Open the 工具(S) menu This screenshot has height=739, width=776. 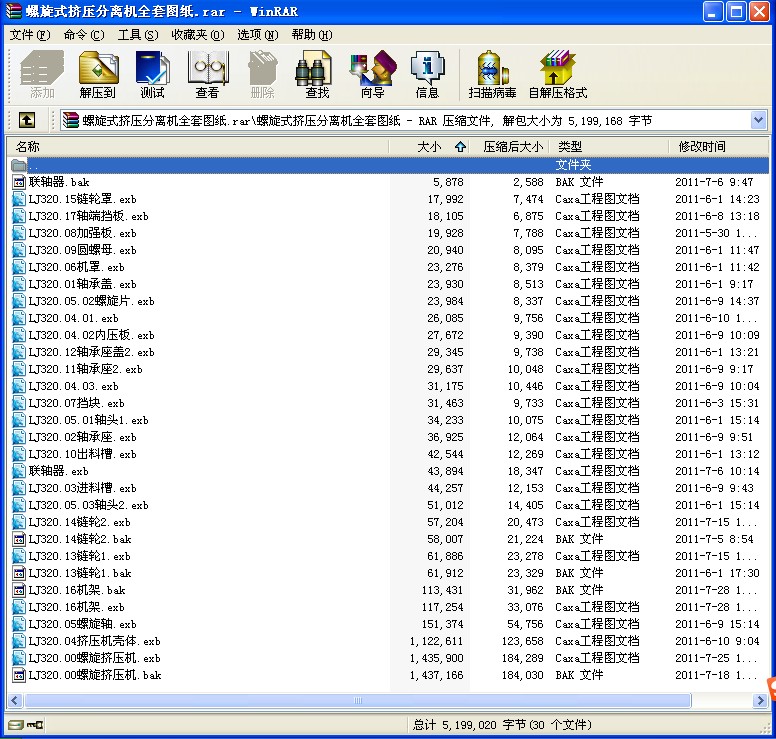click(138, 35)
